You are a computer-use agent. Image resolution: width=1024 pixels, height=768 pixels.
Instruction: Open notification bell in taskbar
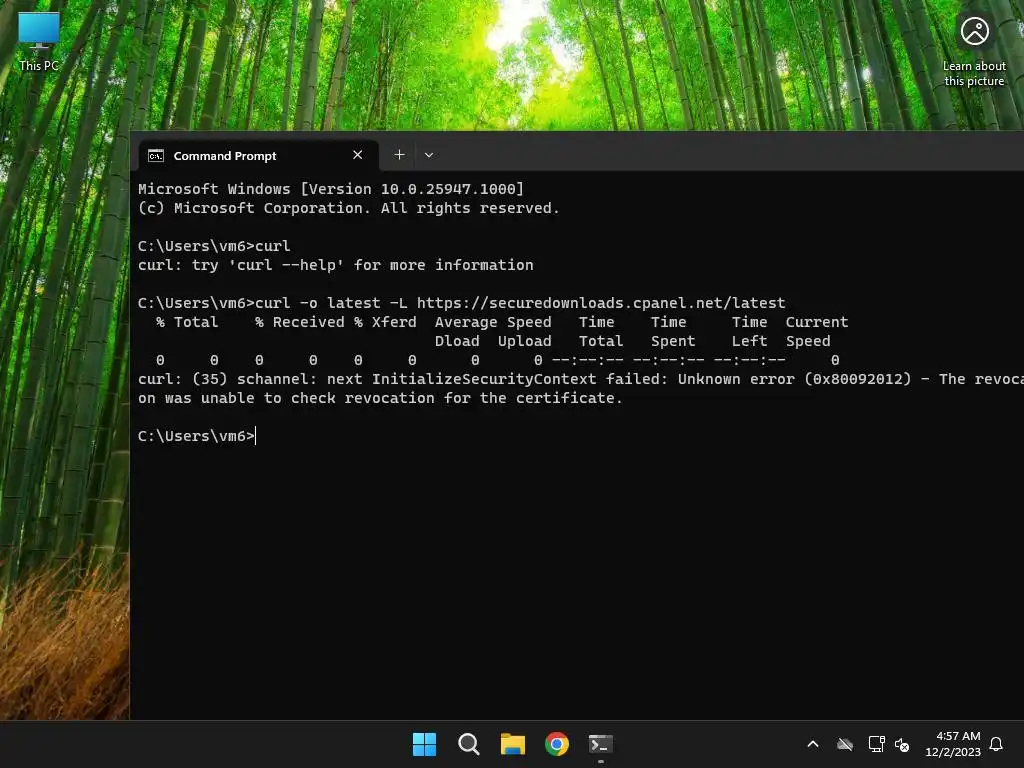[x=996, y=744]
